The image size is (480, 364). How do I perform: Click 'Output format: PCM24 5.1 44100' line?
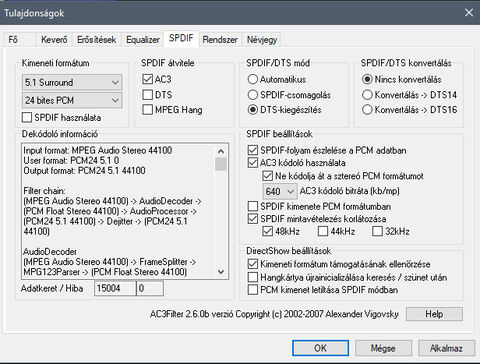(84, 171)
